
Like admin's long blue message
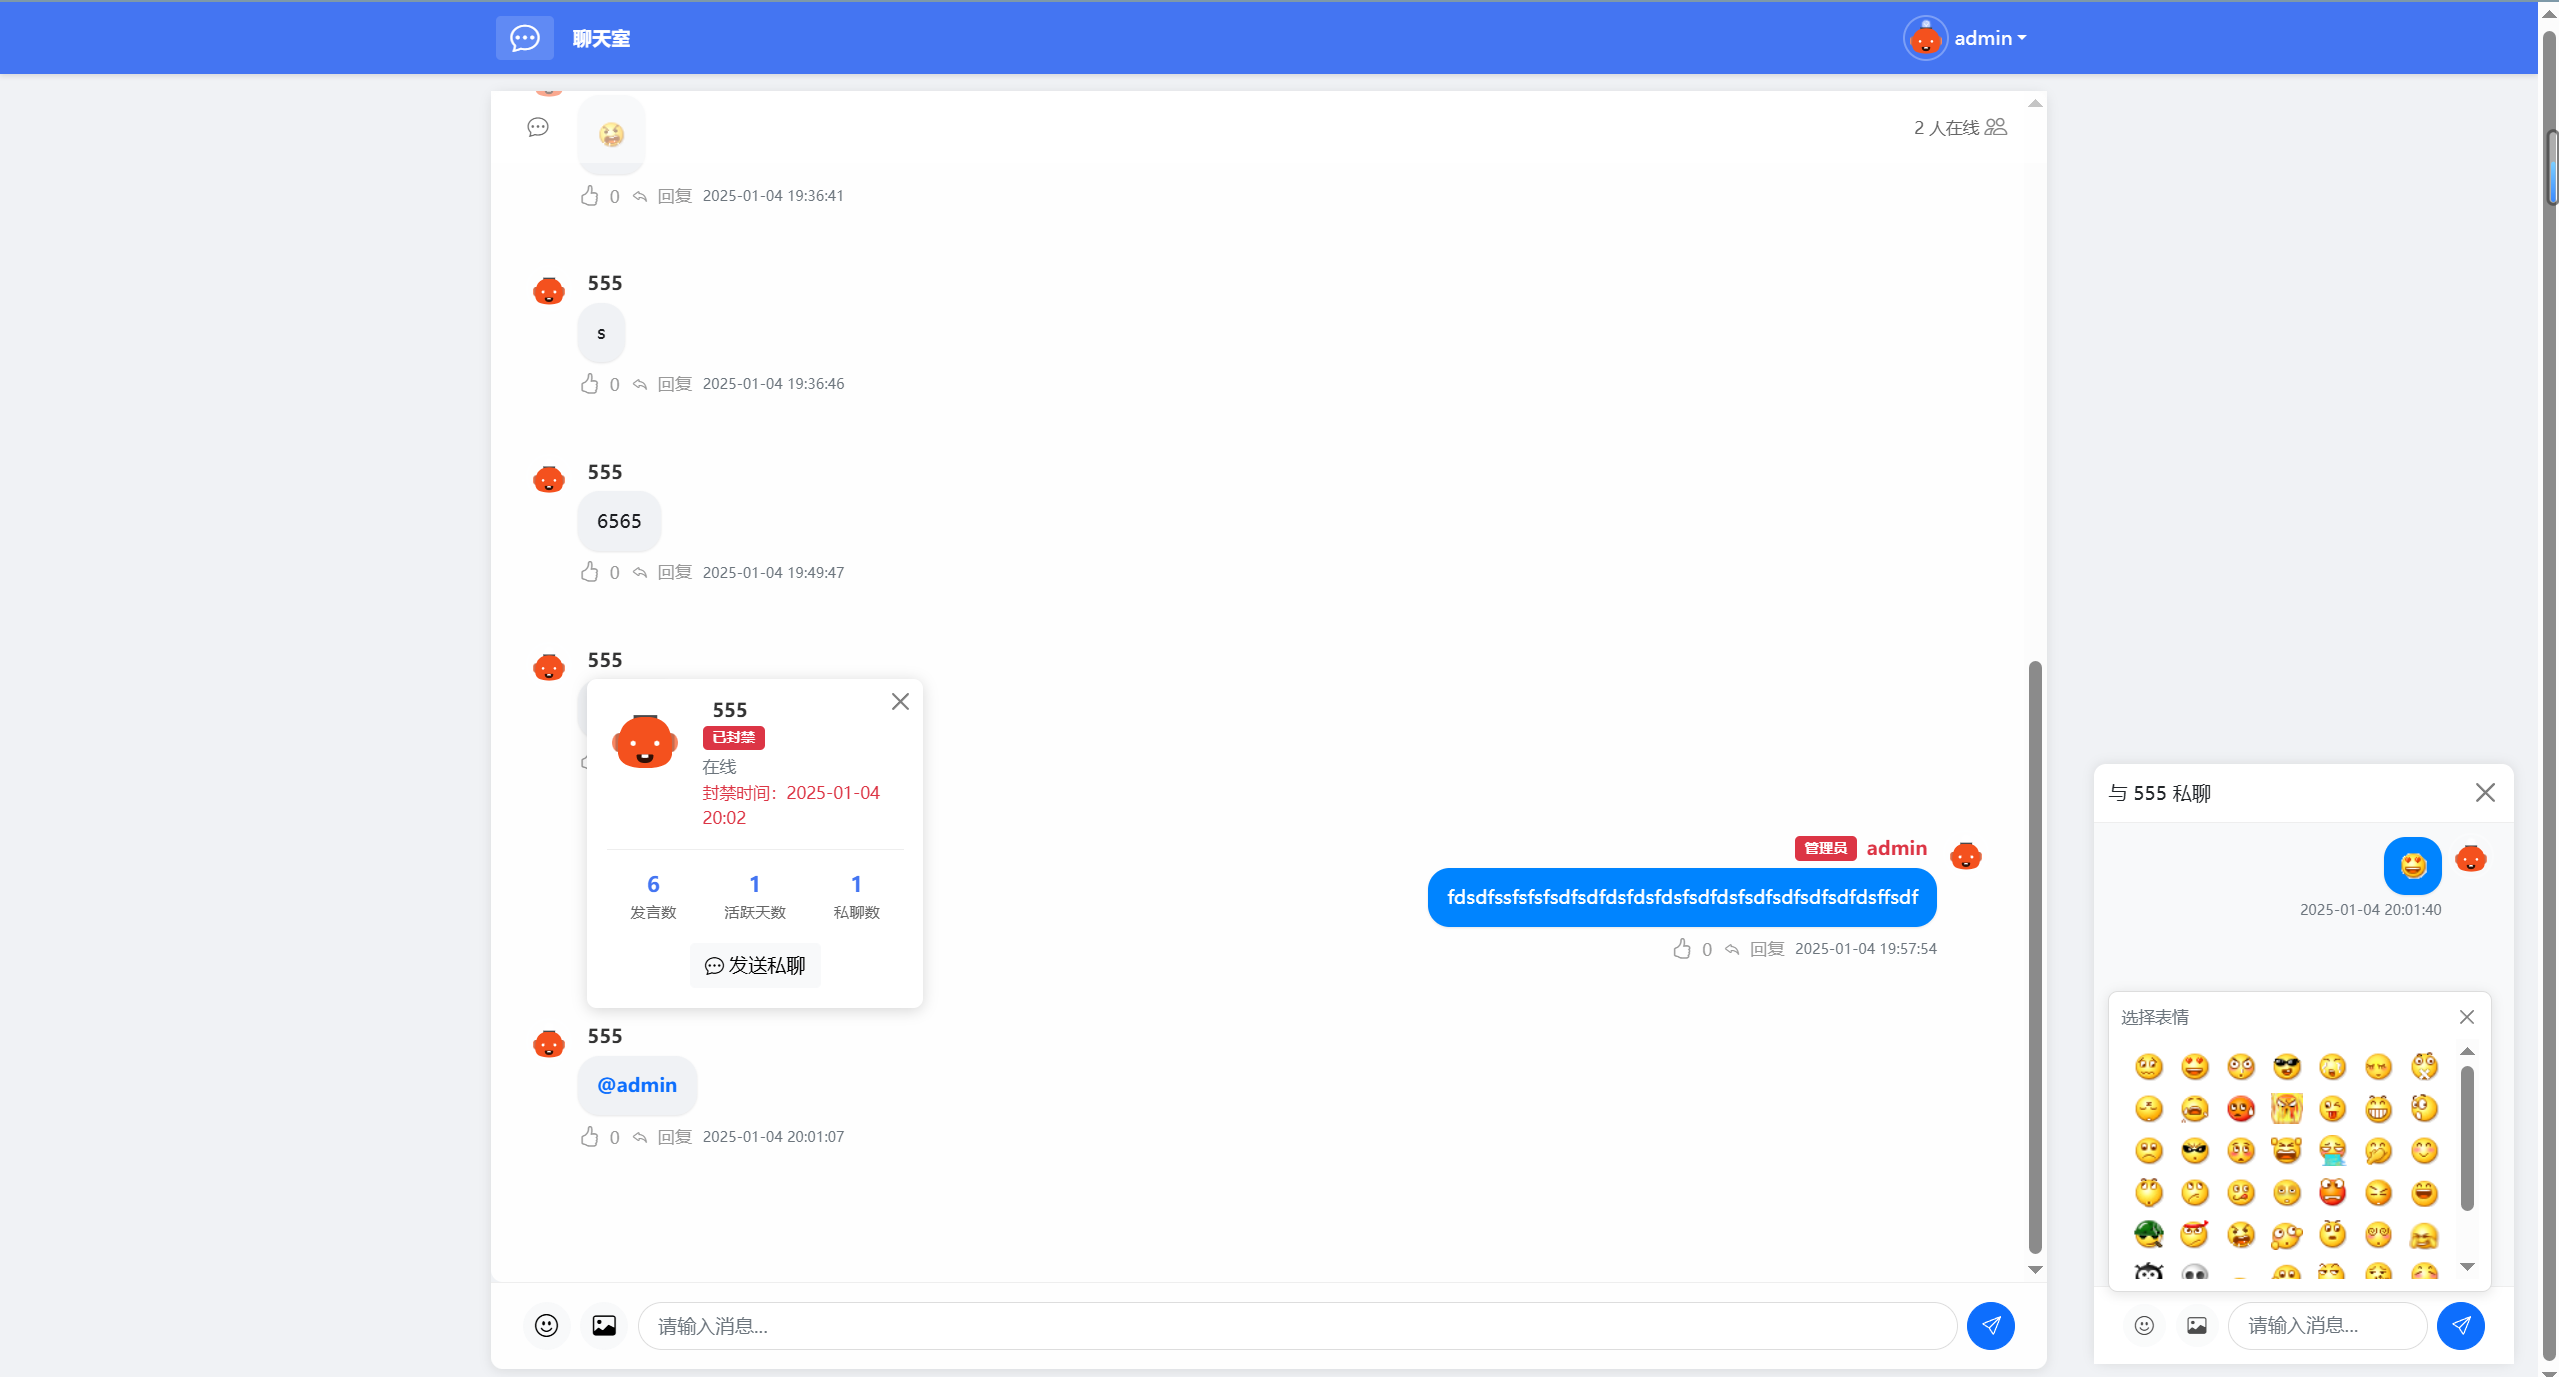pos(1682,949)
